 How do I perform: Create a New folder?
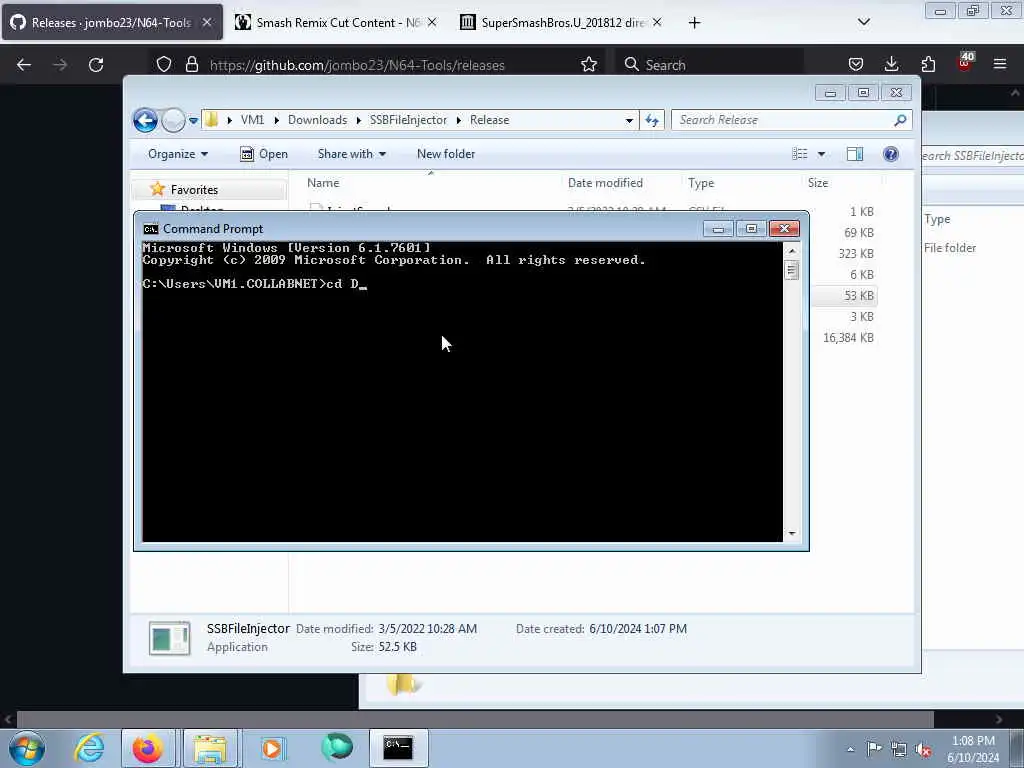[x=446, y=154]
